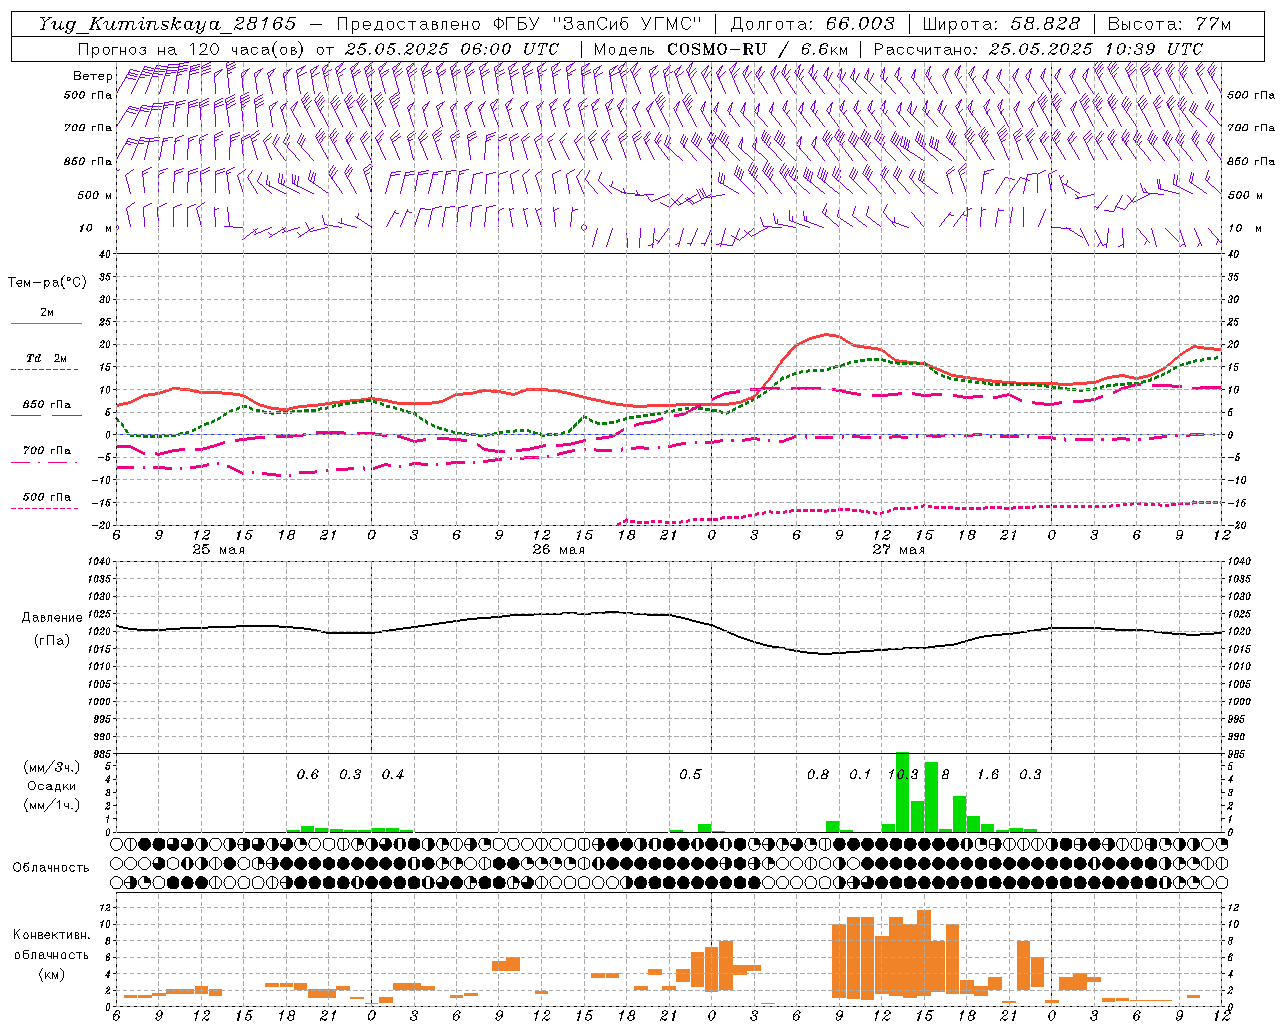
Task: Select the text Предоставлено ФГБУ "ЗапСиб УГМС"
Action: [x=519, y=24]
